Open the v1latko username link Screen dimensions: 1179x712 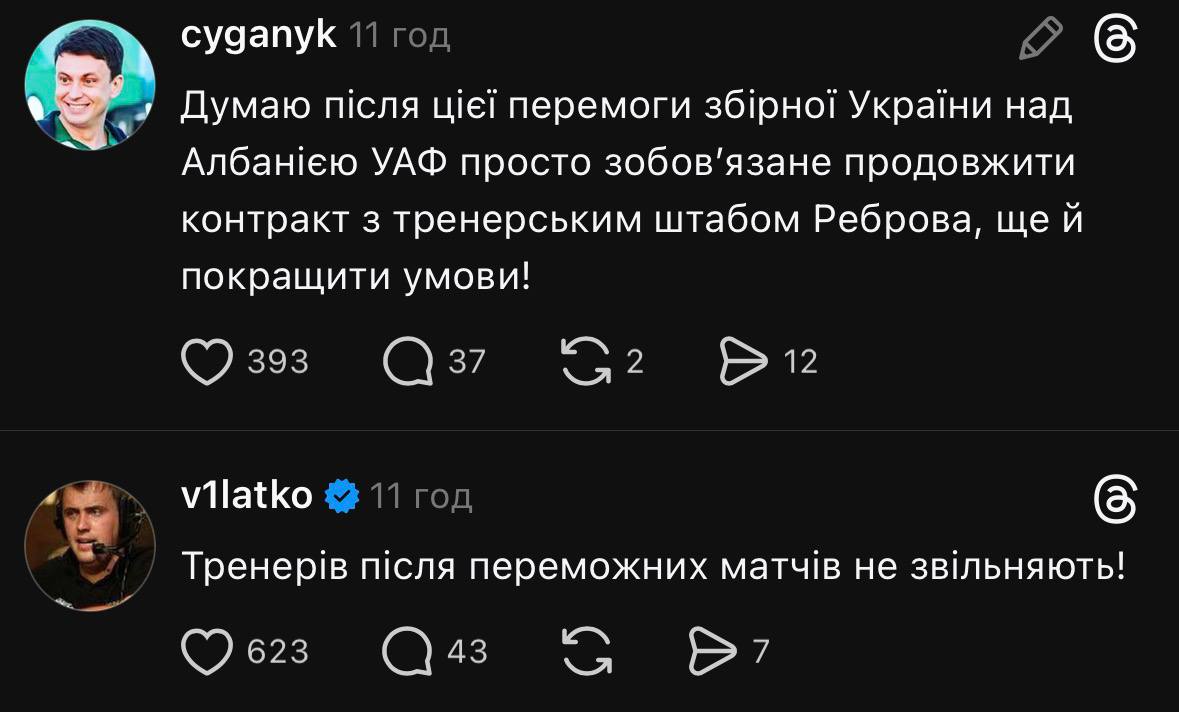247,495
